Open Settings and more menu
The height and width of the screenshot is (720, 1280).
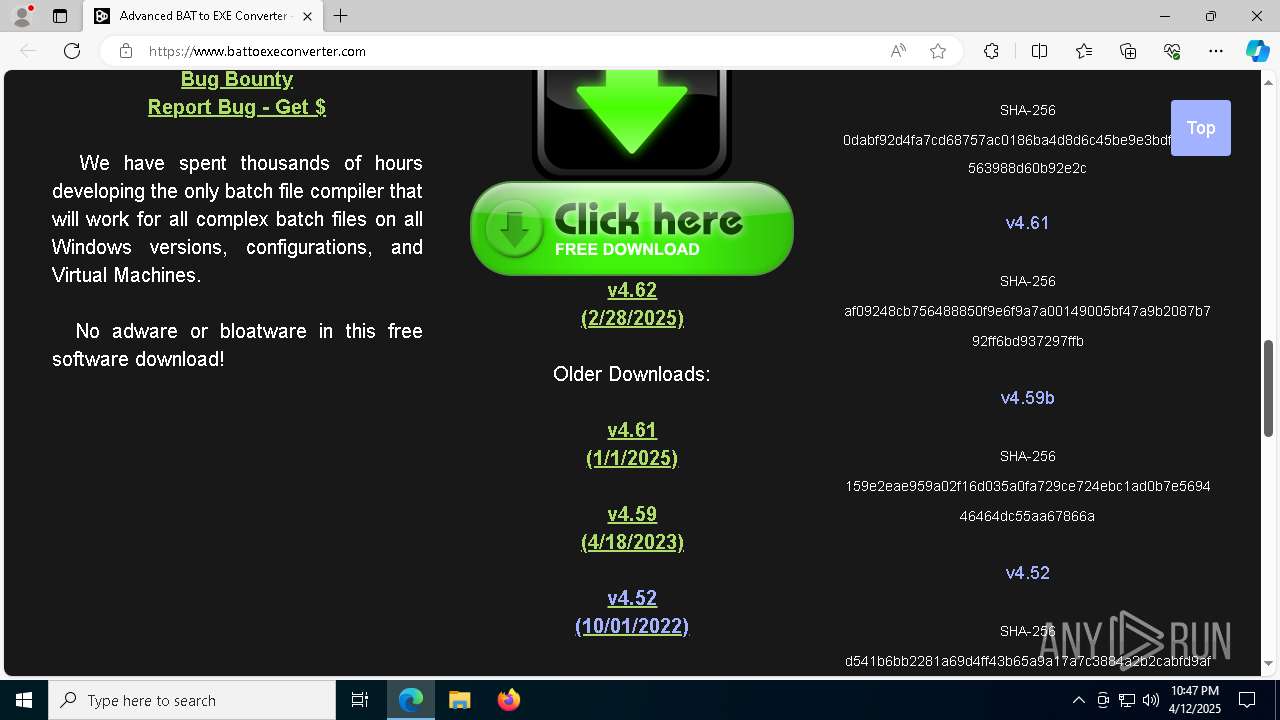(x=1216, y=51)
